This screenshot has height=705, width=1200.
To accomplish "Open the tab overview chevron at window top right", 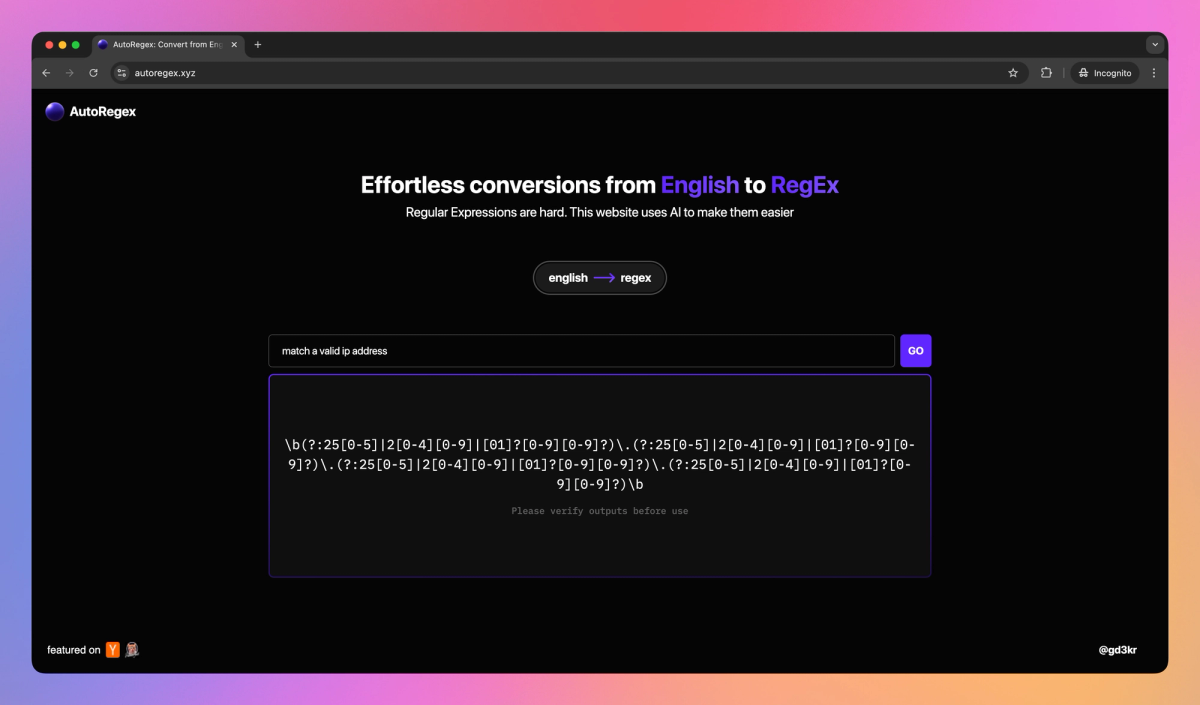I will [1154, 44].
